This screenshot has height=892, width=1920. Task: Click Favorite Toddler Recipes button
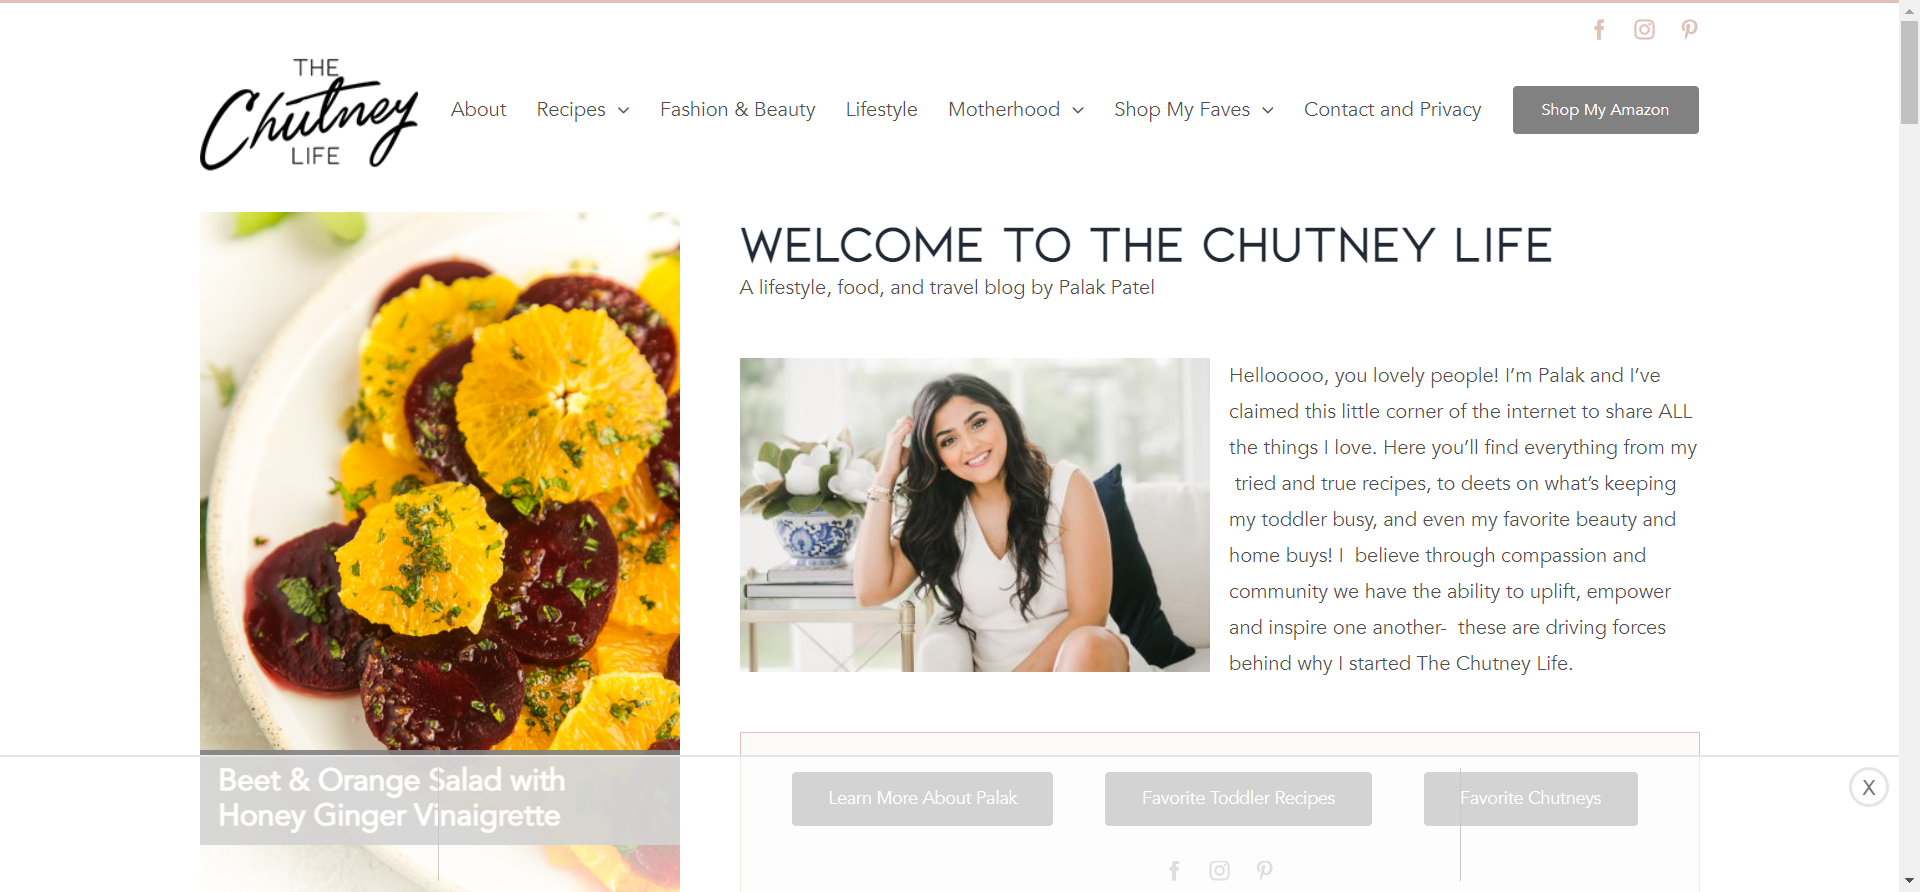click(1238, 798)
